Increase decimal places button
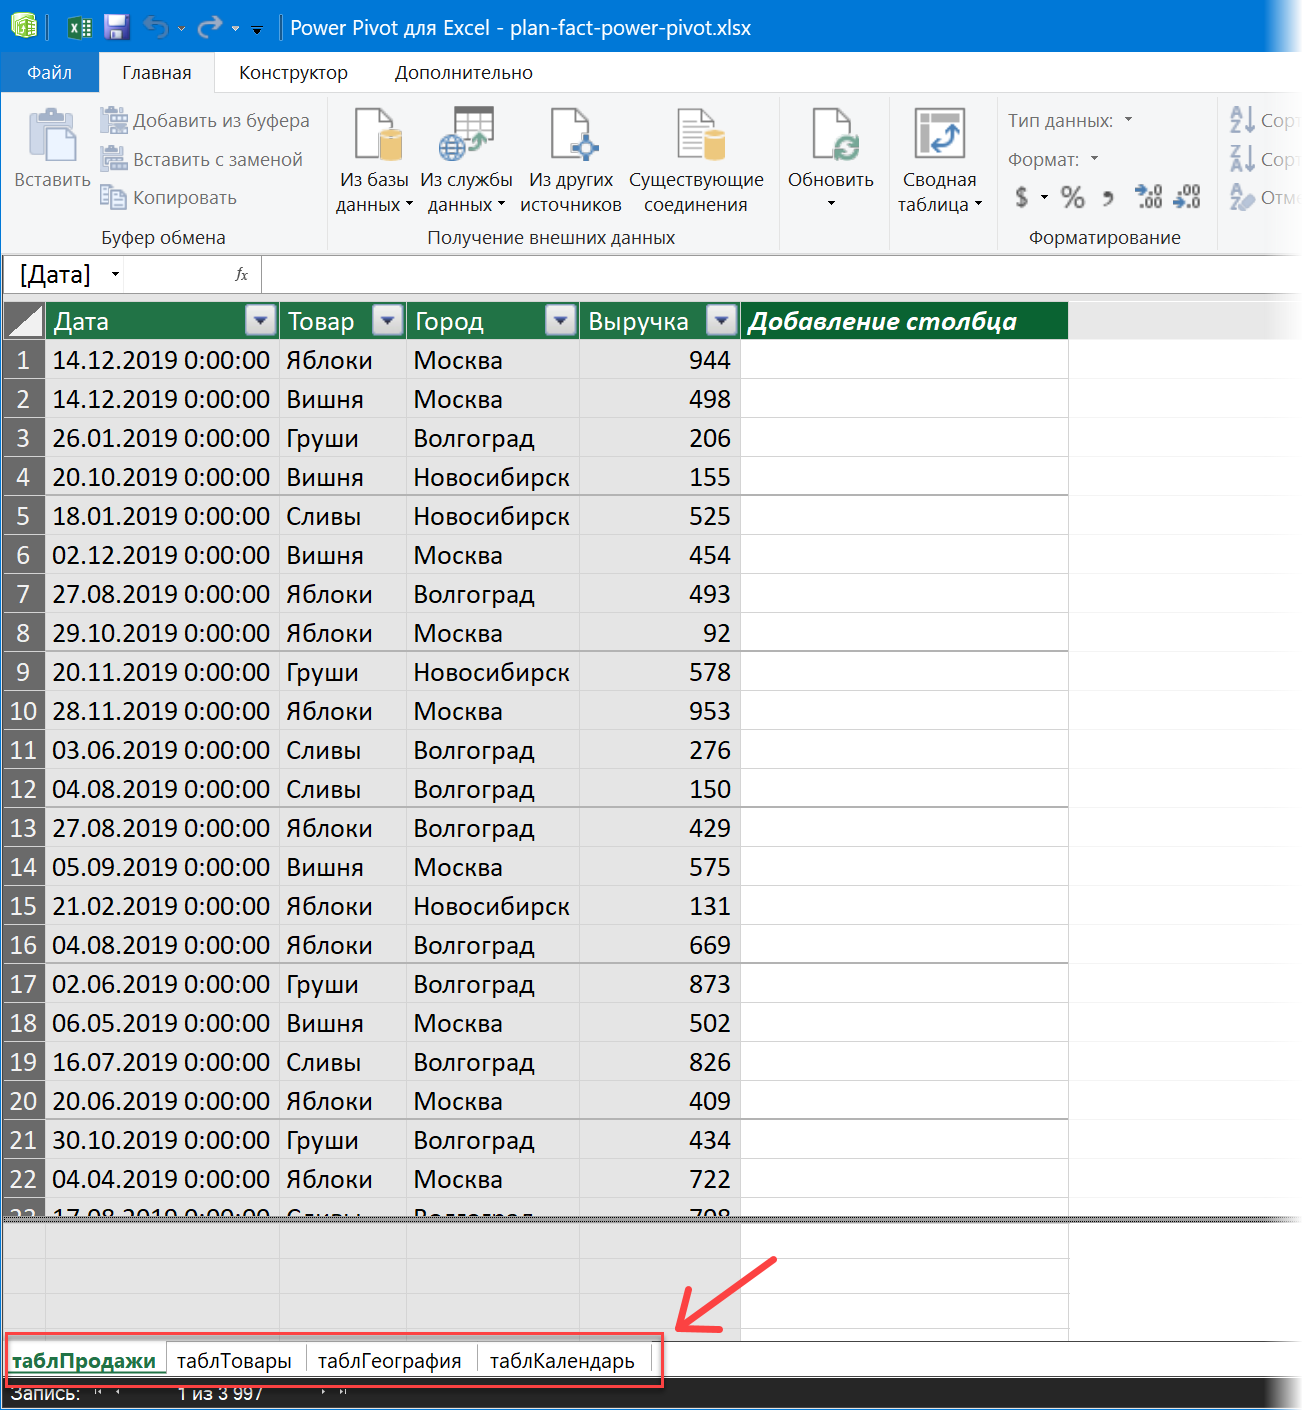Viewport: 1303px width, 1410px height. pos(1149,197)
